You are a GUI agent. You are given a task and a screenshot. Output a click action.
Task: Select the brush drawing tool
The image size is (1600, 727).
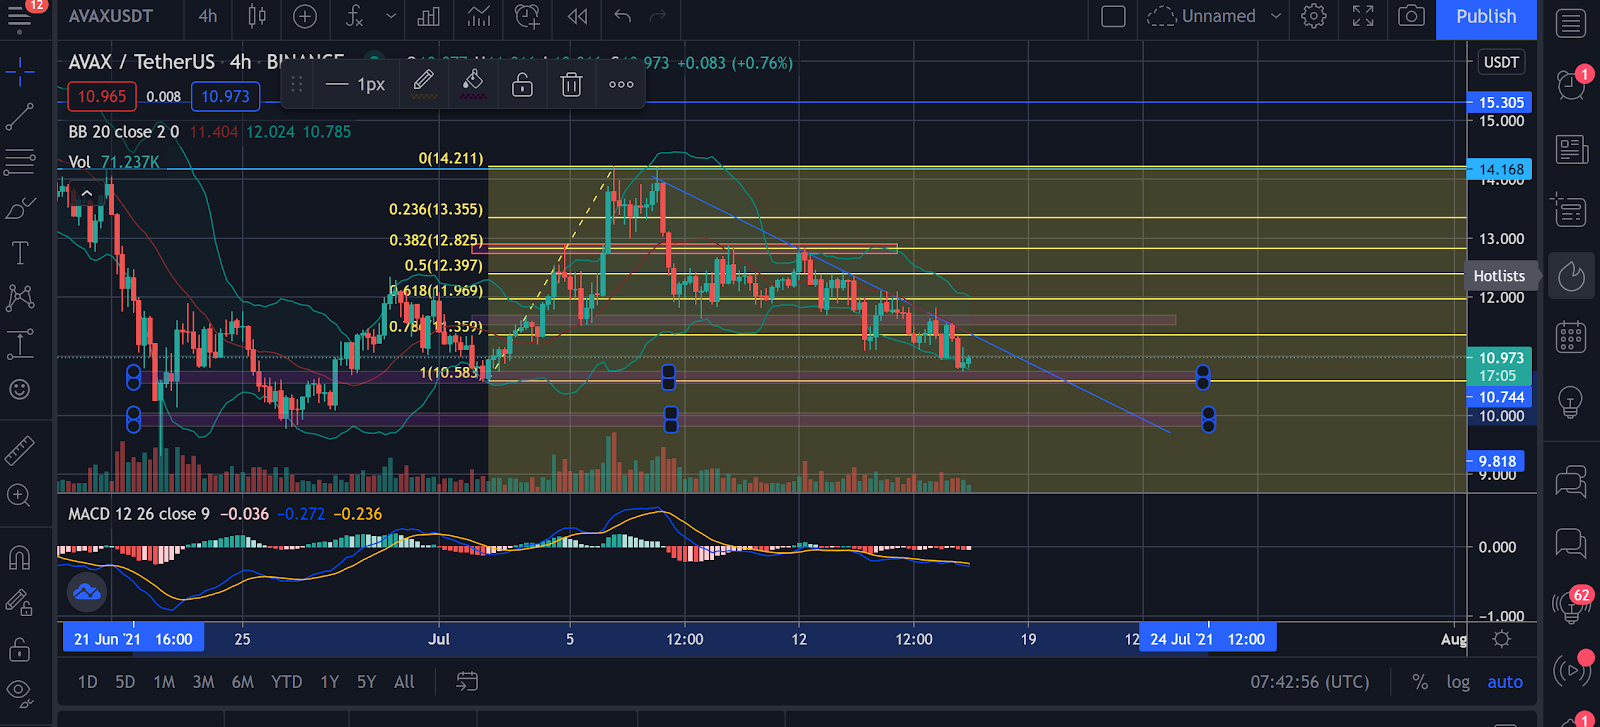pyautogui.click(x=20, y=208)
